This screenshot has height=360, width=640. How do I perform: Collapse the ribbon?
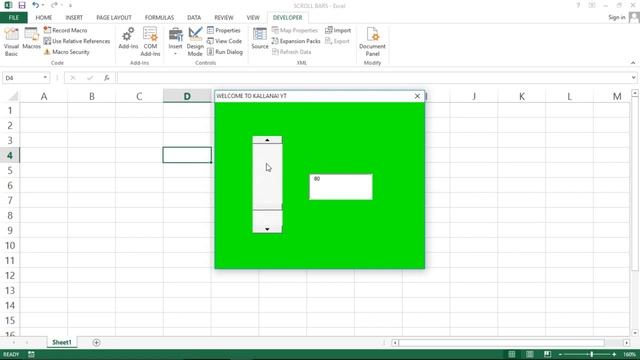(x=633, y=63)
